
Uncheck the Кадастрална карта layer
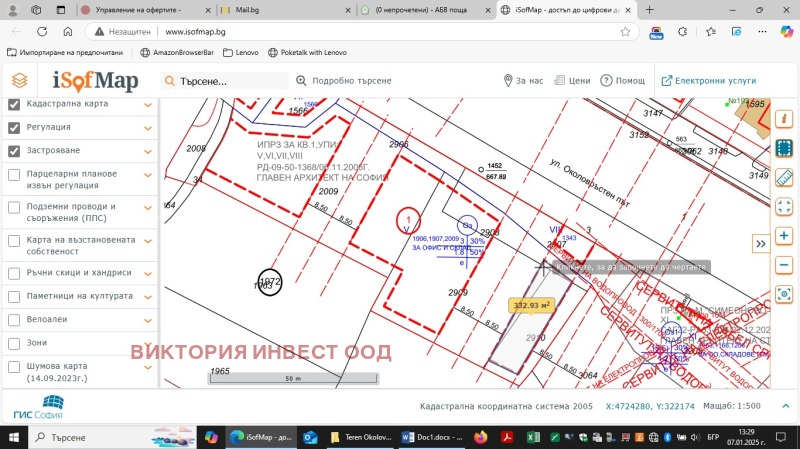pyautogui.click(x=14, y=105)
